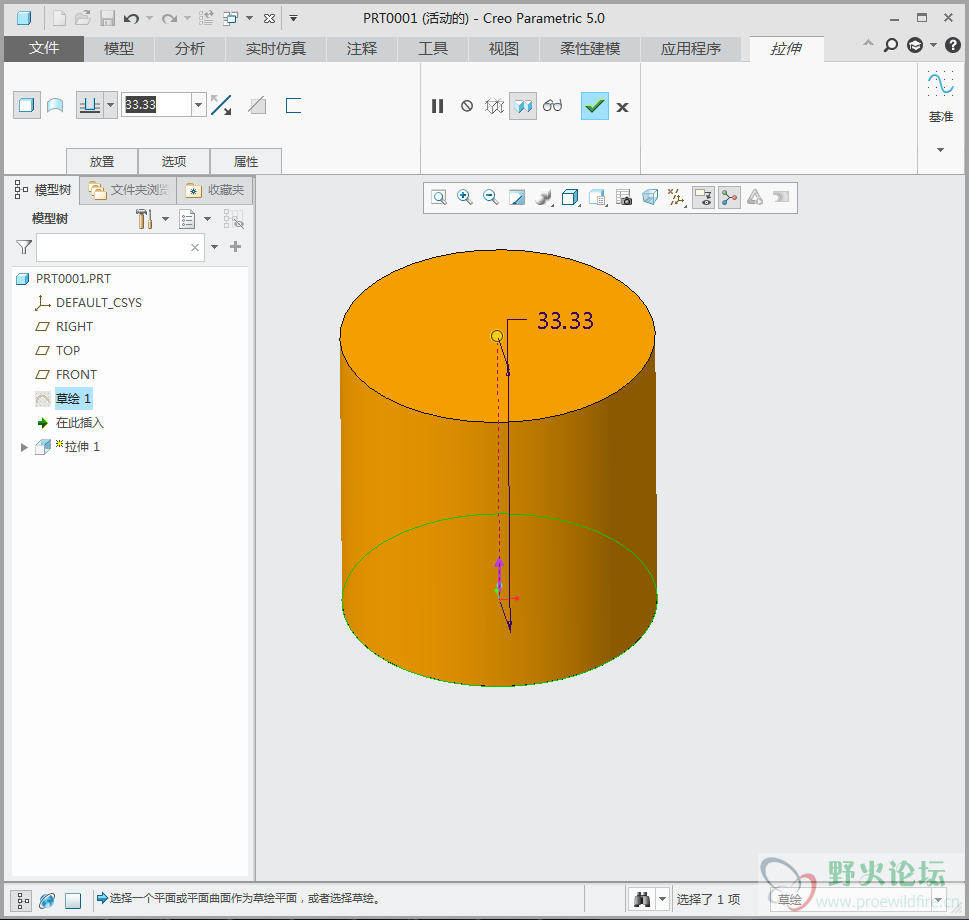The height and width of the screenshot is (920, 969).
Task: Click the New file icon
Action: point(59,19)
